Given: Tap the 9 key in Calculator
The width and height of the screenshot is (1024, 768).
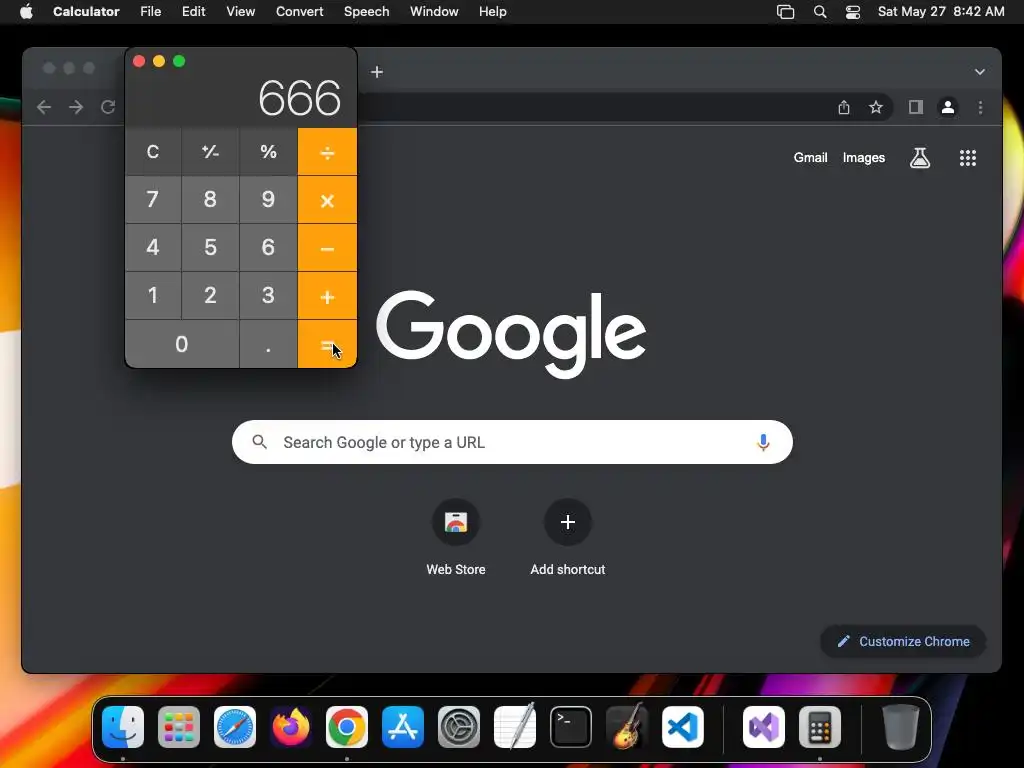Looking at the screenshot, I should click(x=268, y=200).
